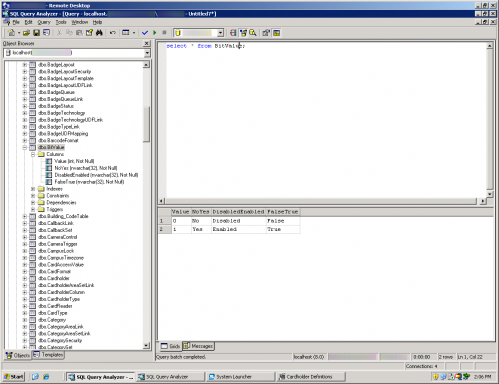This screenshot has width=499, height=384.
Task: Click the Display Estimated Execution Plan icon
Action: coord(233,33)
